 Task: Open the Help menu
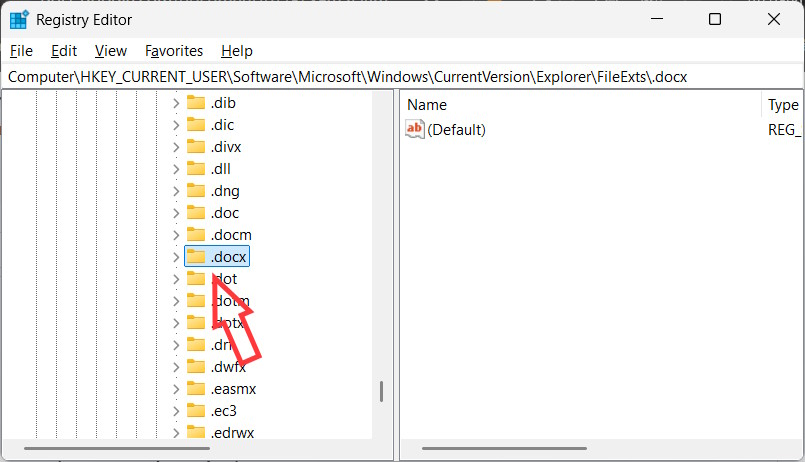point(237,51)
